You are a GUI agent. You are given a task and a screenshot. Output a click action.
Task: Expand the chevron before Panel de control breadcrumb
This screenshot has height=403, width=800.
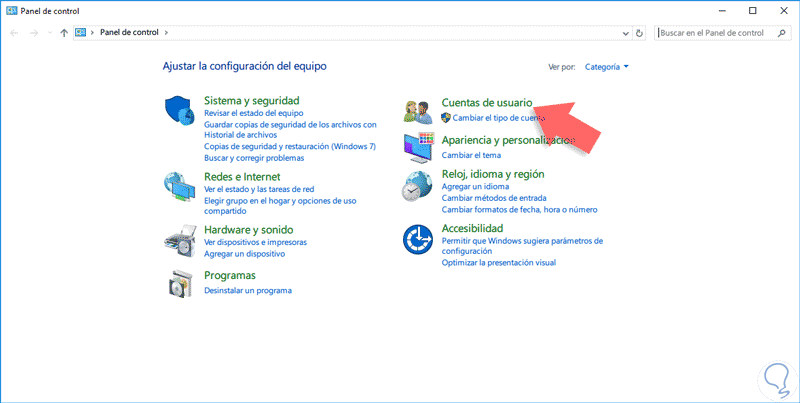coord(92,32)
